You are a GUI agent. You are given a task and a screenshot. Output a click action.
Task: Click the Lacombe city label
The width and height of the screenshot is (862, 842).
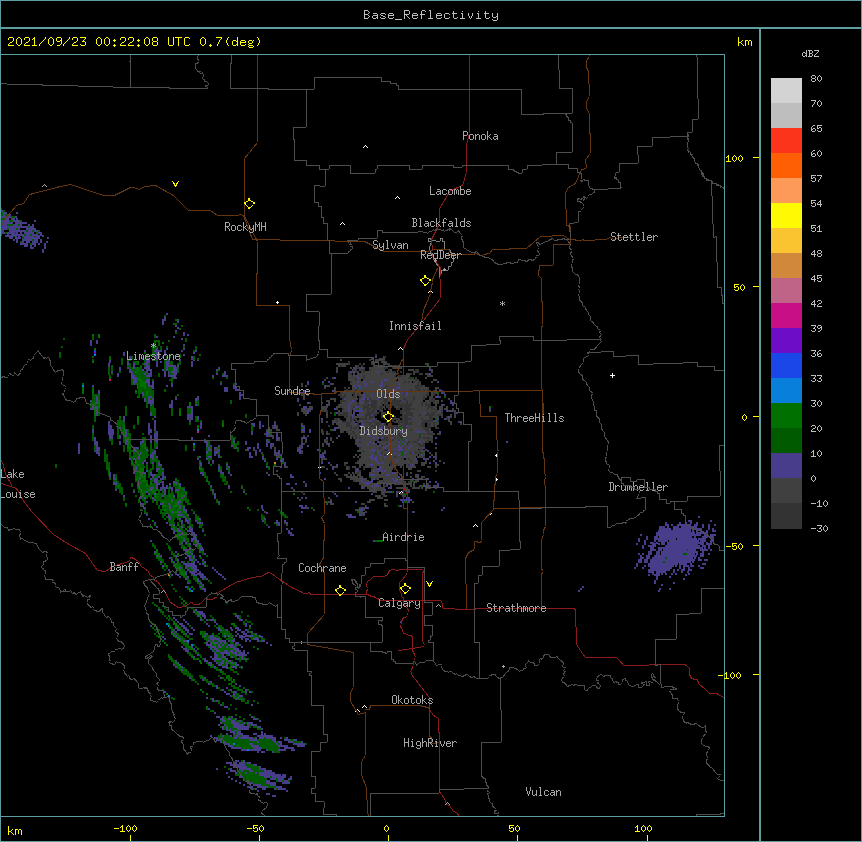click(450, 191)
